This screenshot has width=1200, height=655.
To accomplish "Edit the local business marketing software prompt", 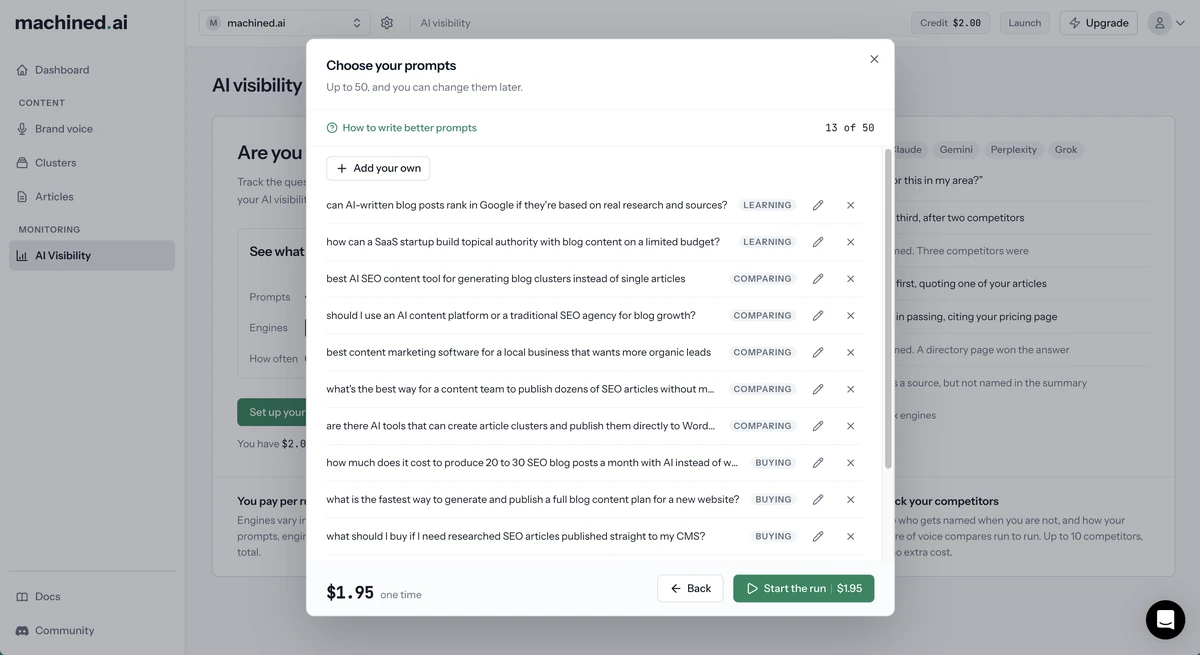I will (x=818, y=352).
